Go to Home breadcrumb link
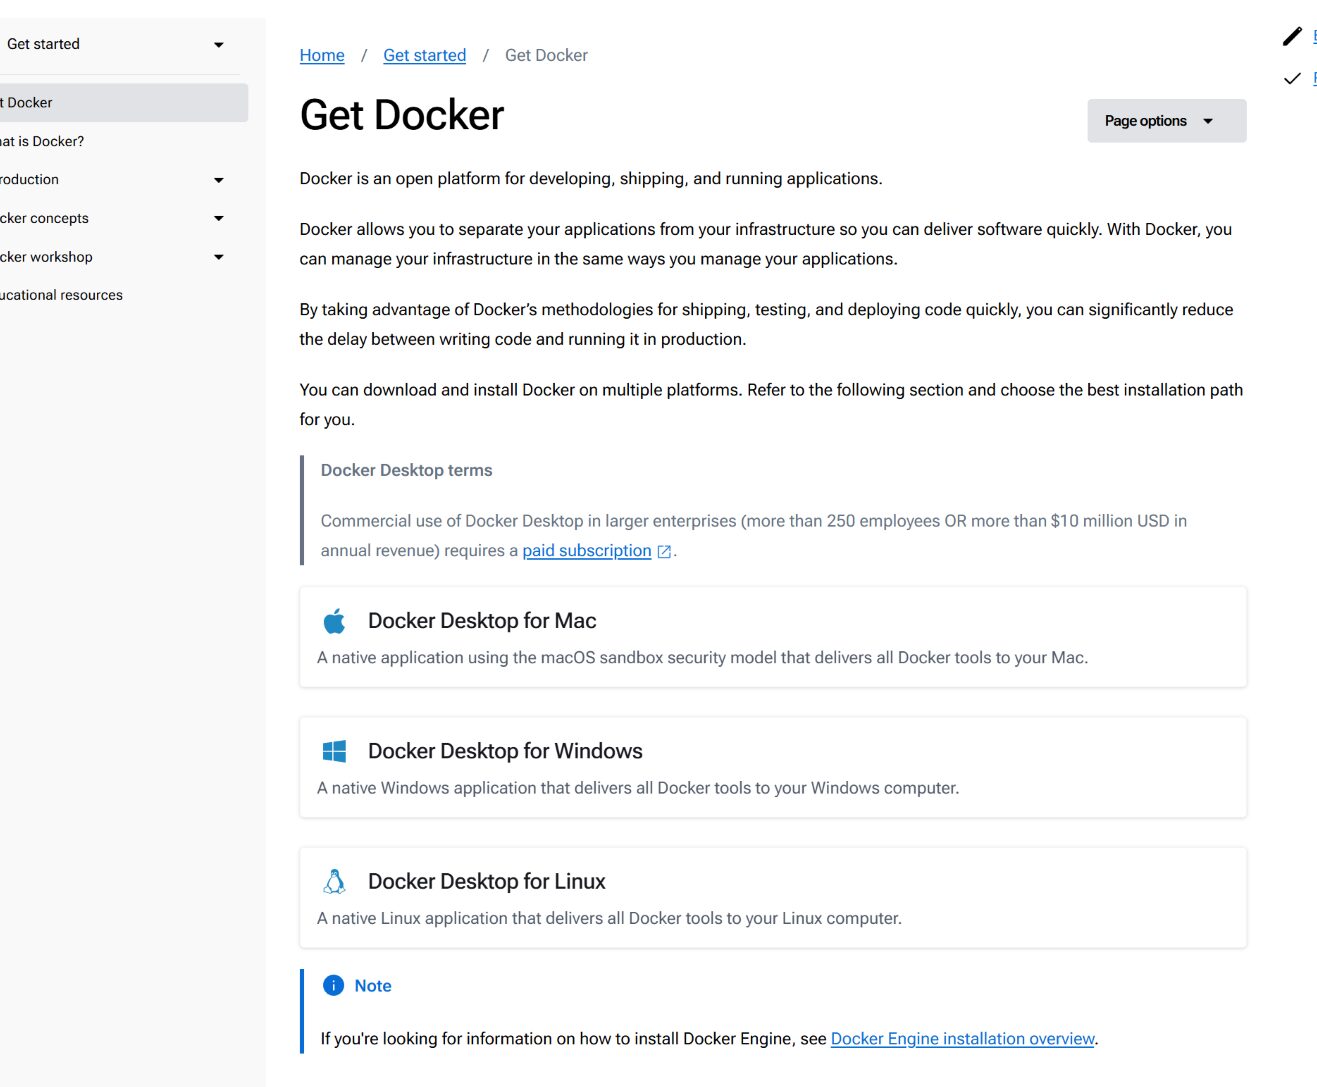Screen dimensions: 1317x1087 (322, 55)
